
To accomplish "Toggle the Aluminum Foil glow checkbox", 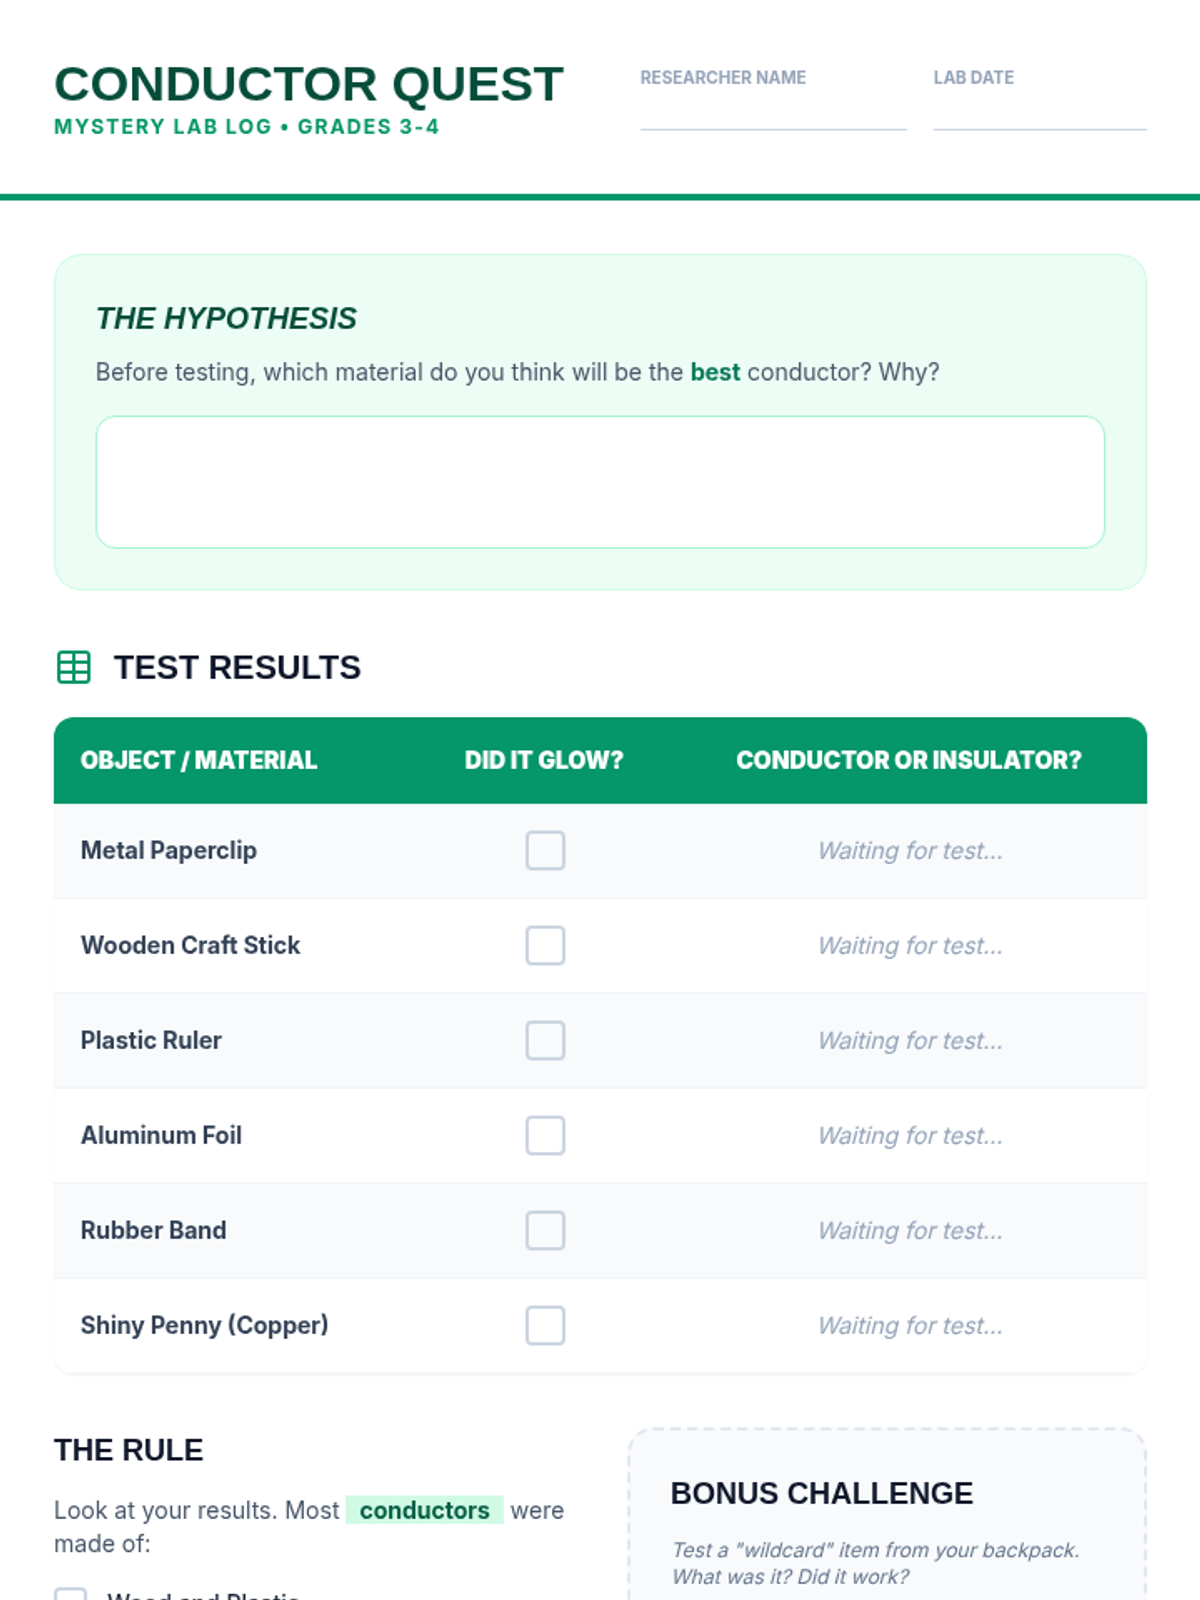I will (545, 1136).
